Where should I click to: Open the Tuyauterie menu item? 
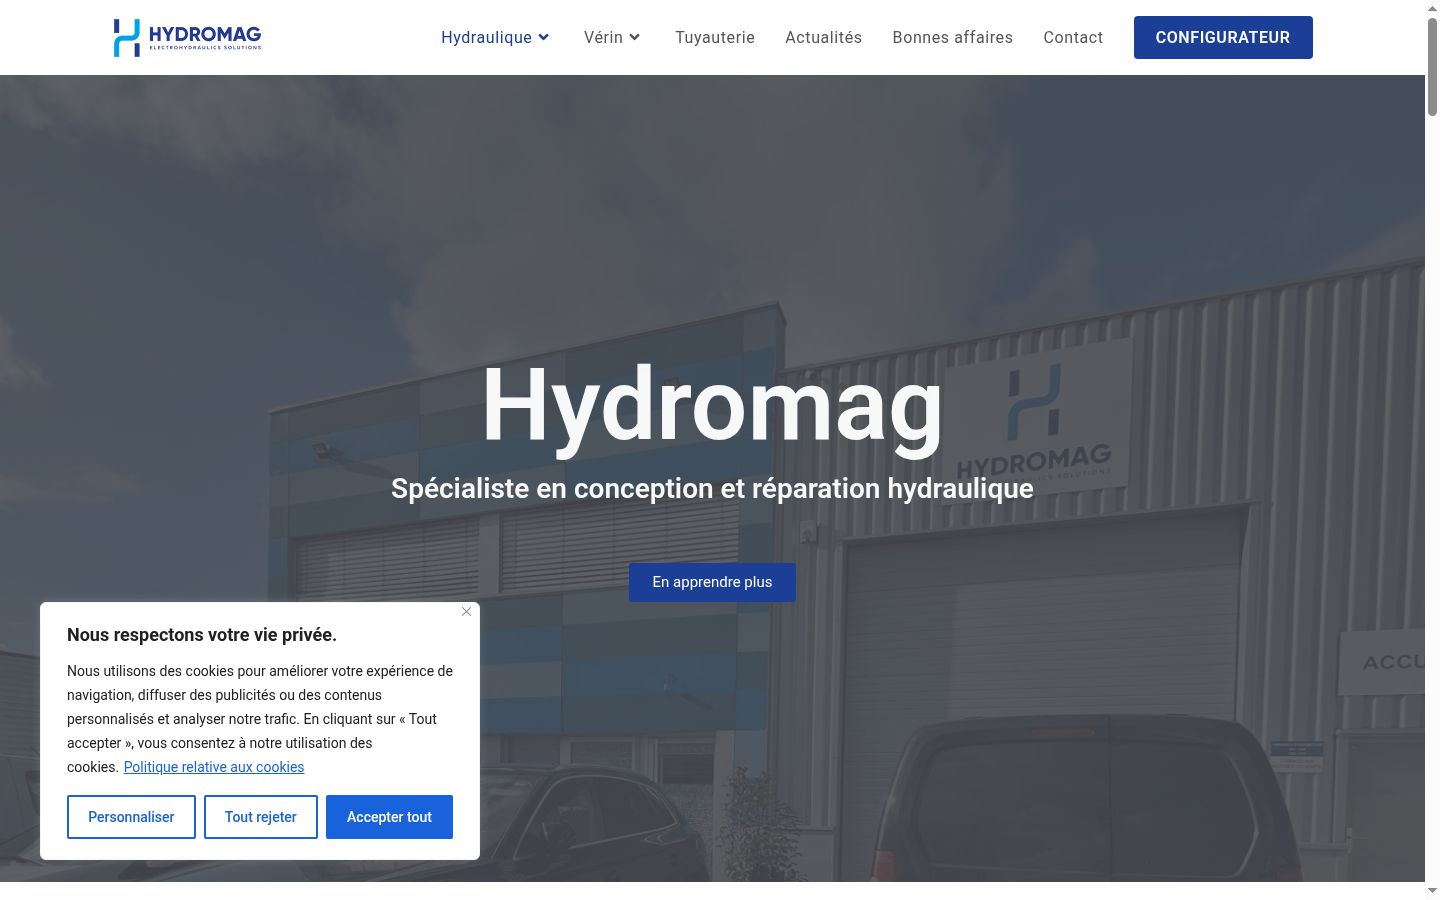coord(715,38)
